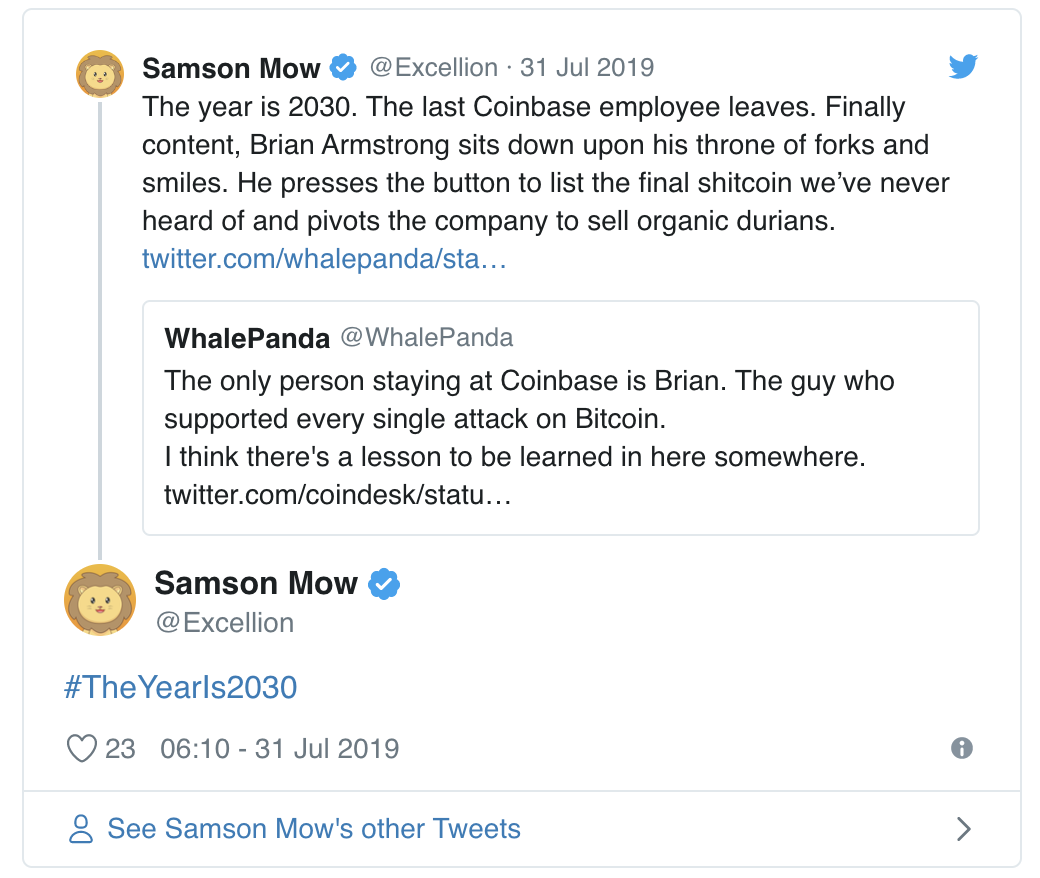
Task: Click the @Excellion handle under large name
Action: 224,623
